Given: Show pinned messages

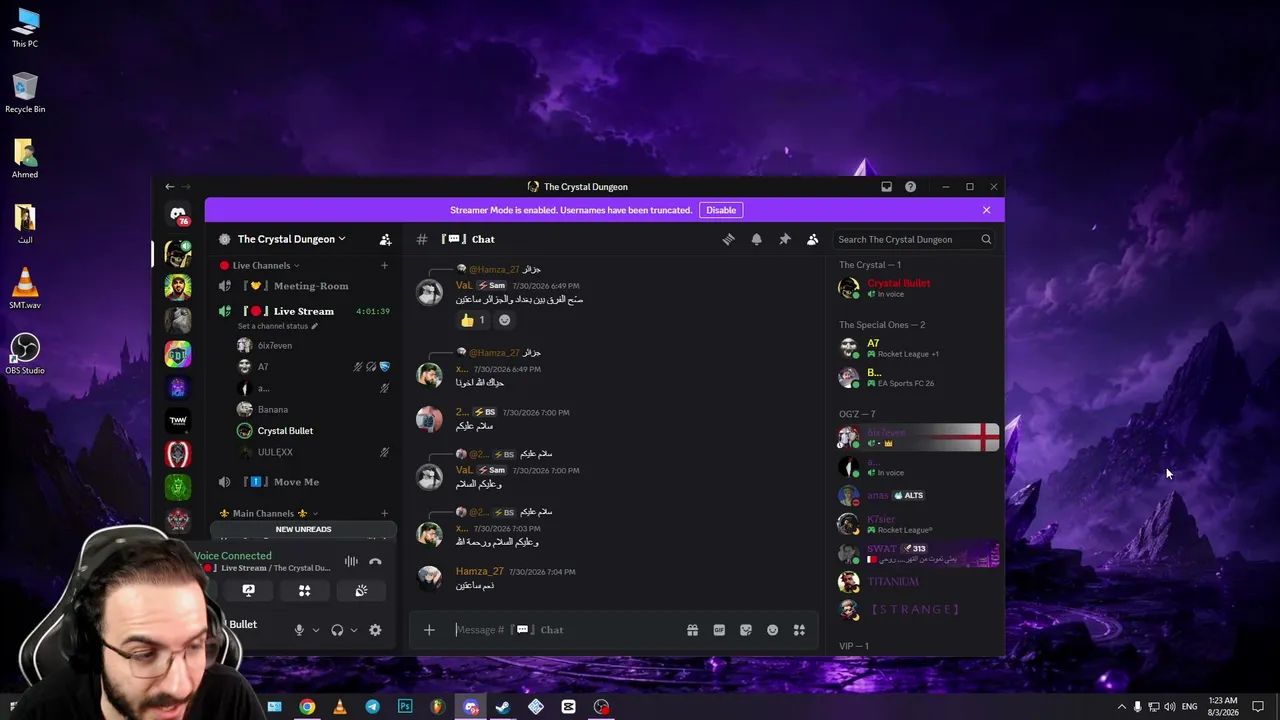Looking at the screenshot, I should [x=784, y=240].
